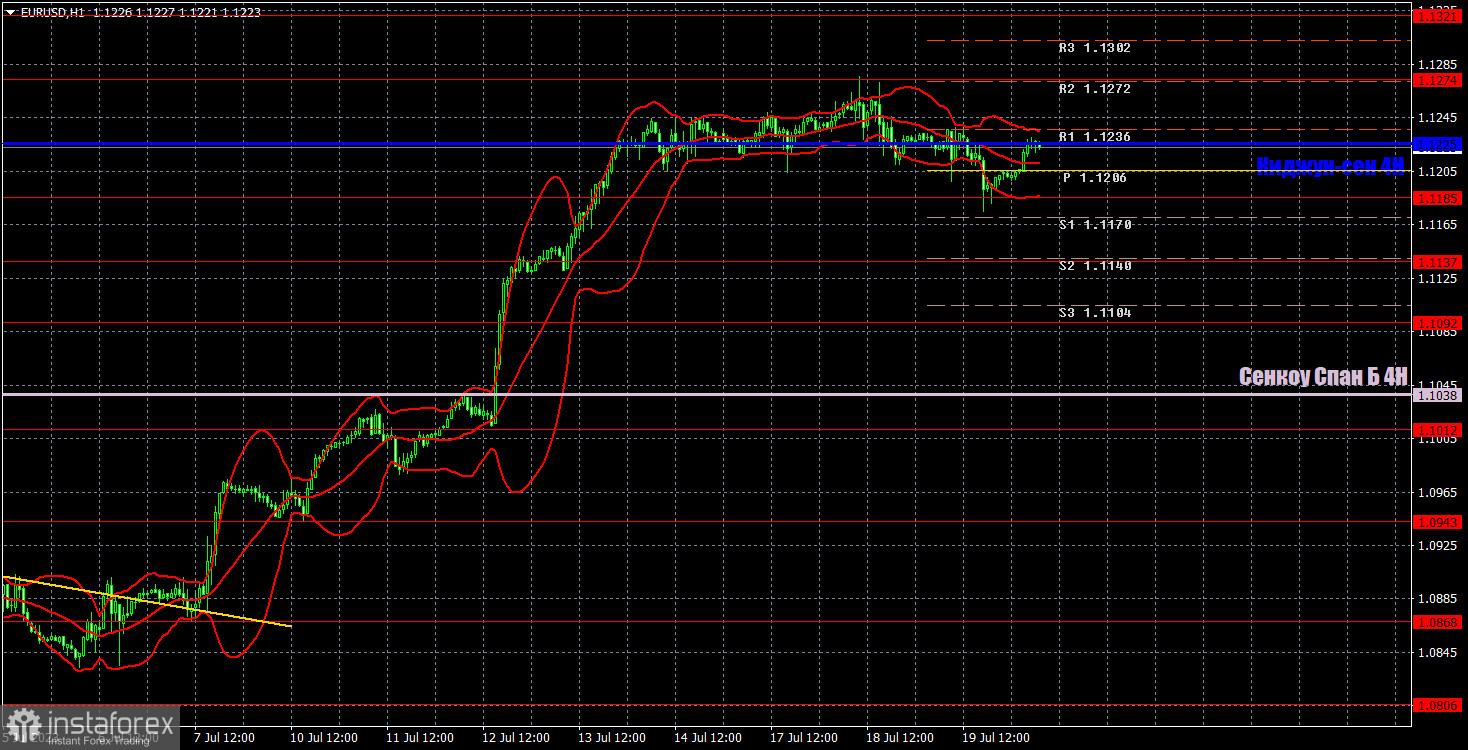Click the 14 Jul 12:00 time label
Screen dimensions: 1468x750
(x=707, y=738)
